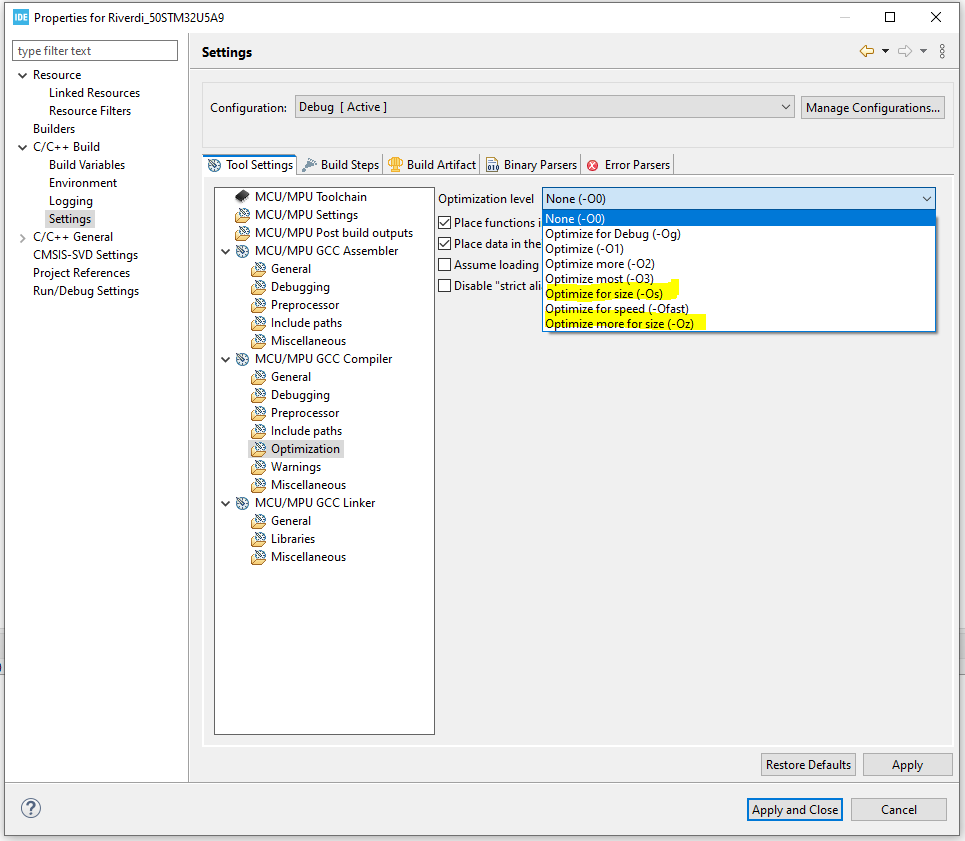This screenshot has height=841, width=965.
Task: Toggle the Place data in the checkbox
Action: [x=444, y=244]
